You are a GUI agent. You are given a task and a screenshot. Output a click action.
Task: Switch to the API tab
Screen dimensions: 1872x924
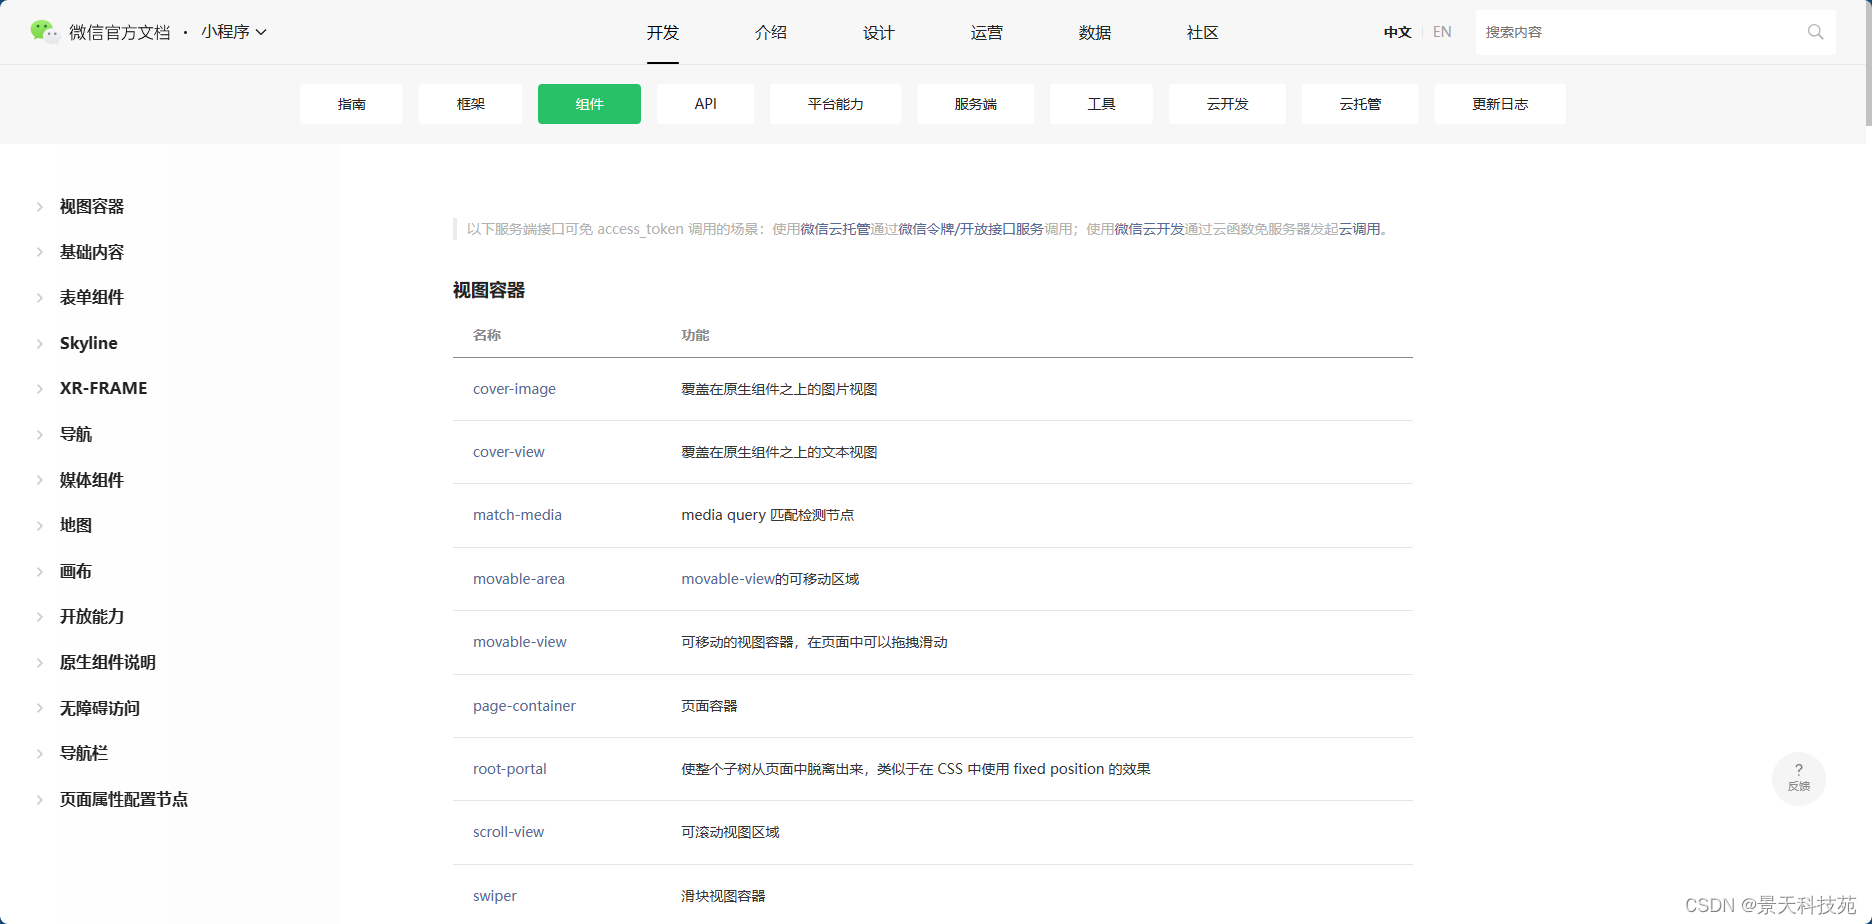click(705, 103)
